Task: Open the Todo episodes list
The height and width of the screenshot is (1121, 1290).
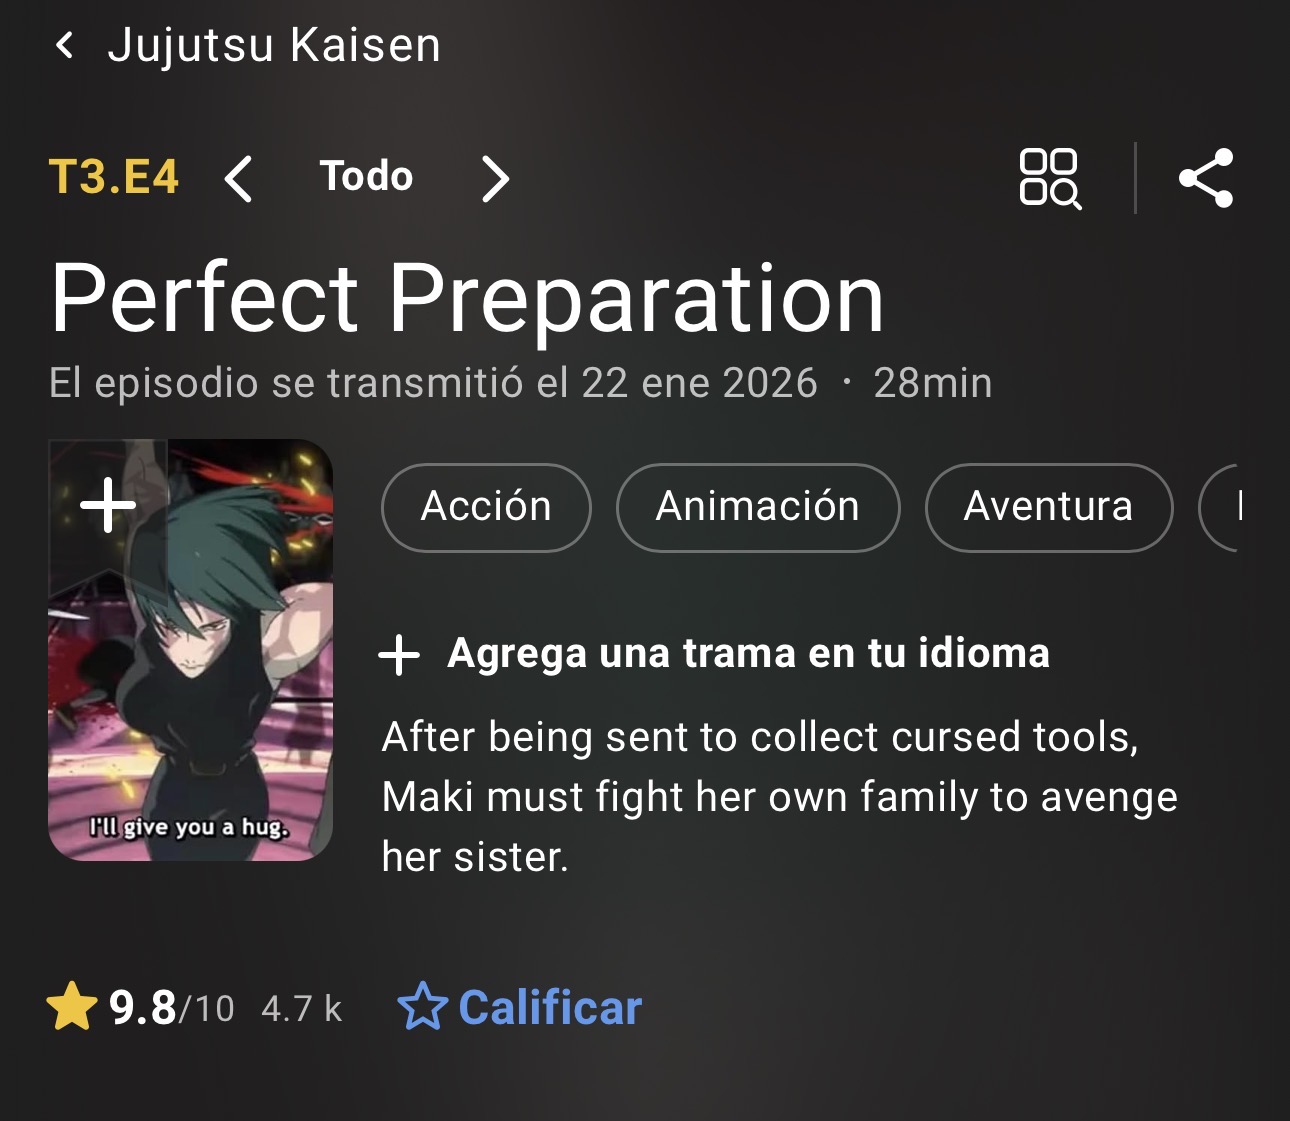Action: tap(366, 176)
